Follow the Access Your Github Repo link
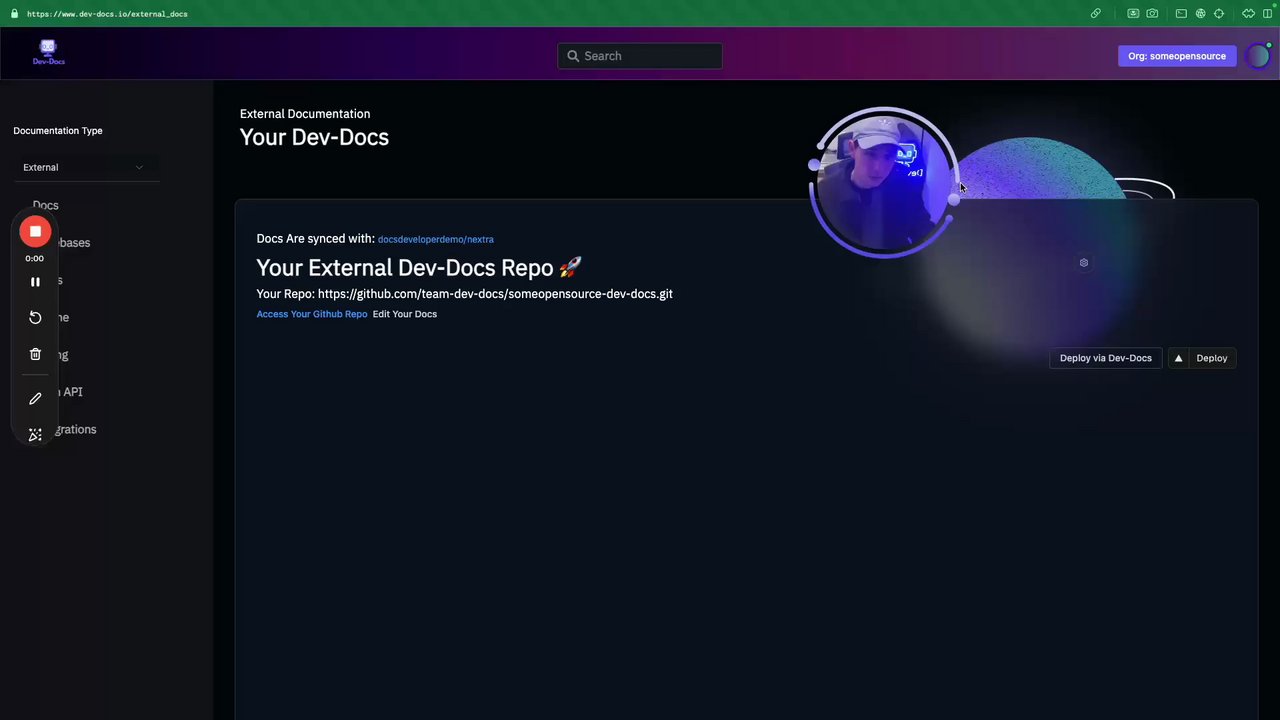 (312, 314)
